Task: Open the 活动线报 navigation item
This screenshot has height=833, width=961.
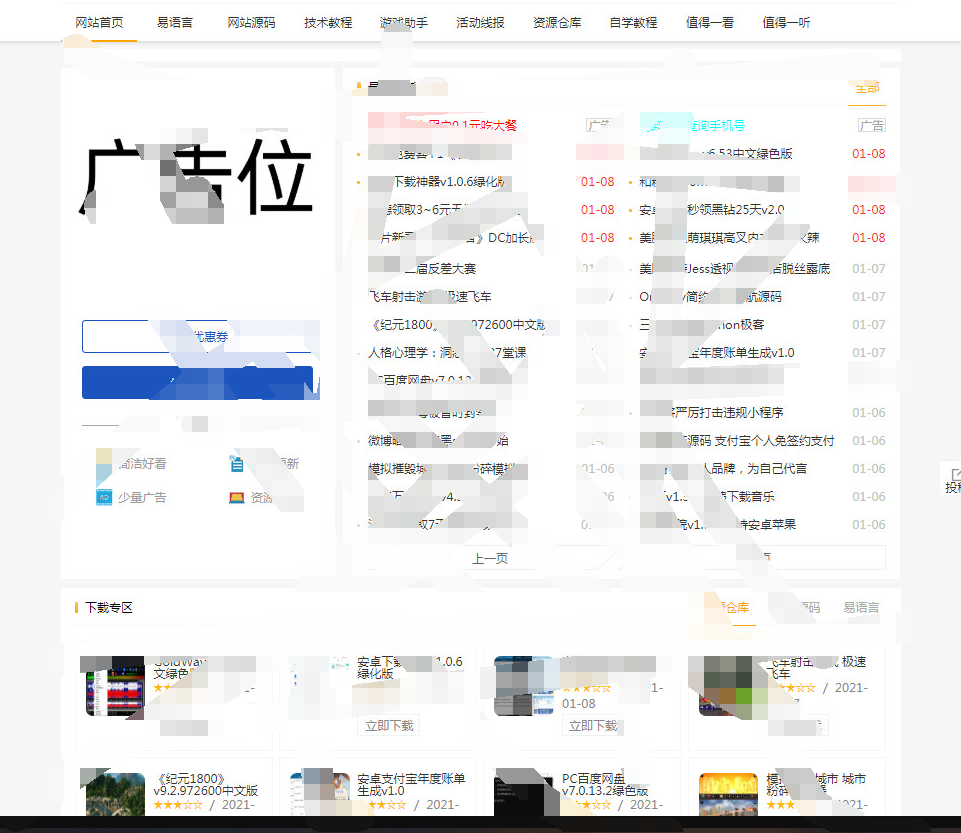Action: pos(480,22)
